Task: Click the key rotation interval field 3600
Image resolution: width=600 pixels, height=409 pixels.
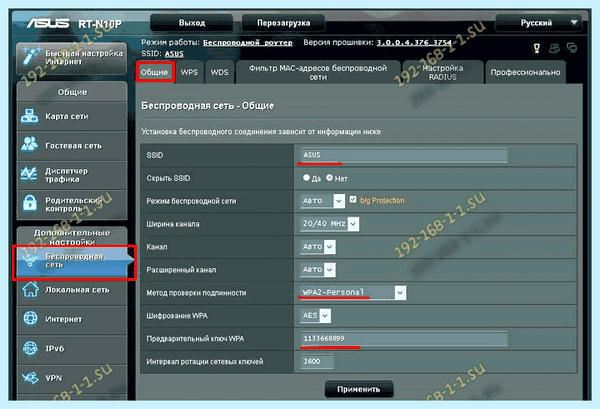Action: [x=317, y=362]
